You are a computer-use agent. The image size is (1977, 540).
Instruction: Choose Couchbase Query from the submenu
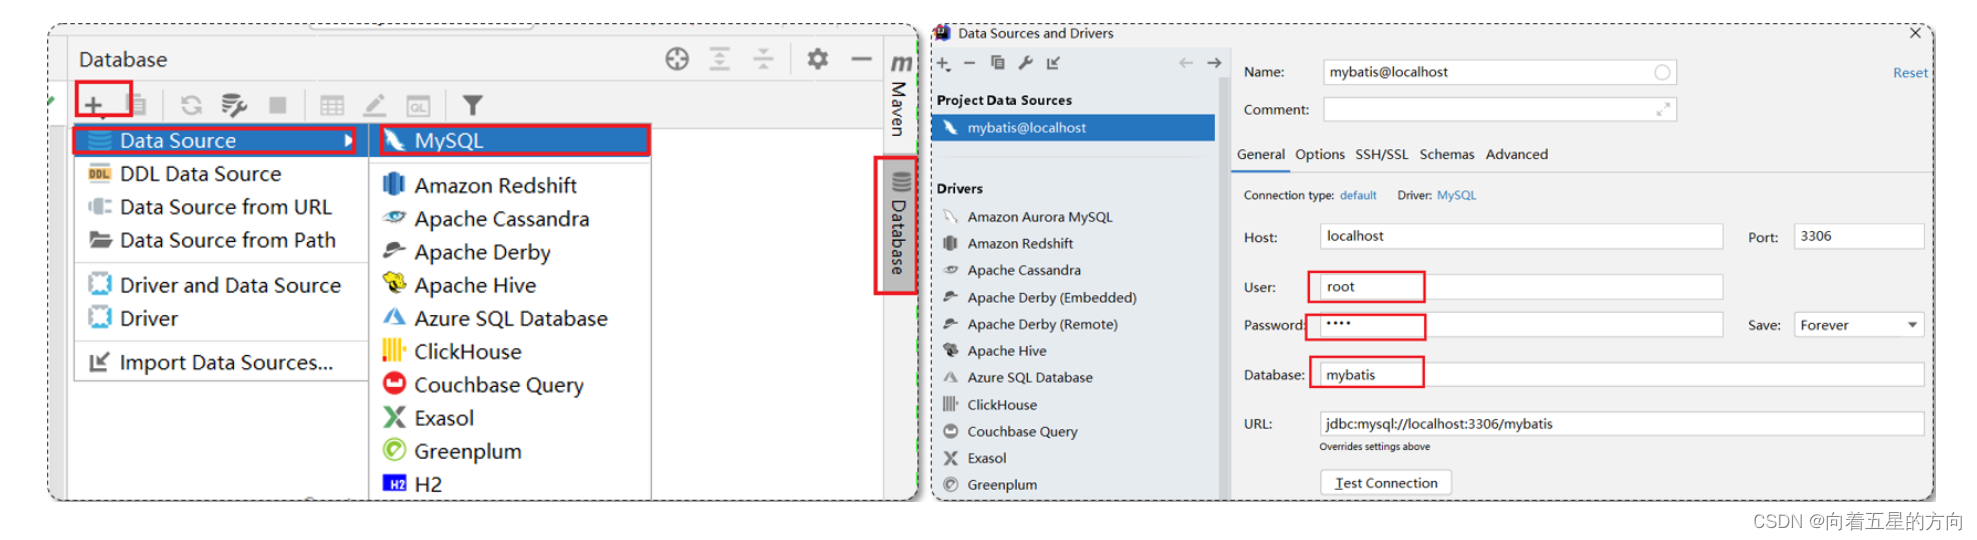tap(511, 385)
